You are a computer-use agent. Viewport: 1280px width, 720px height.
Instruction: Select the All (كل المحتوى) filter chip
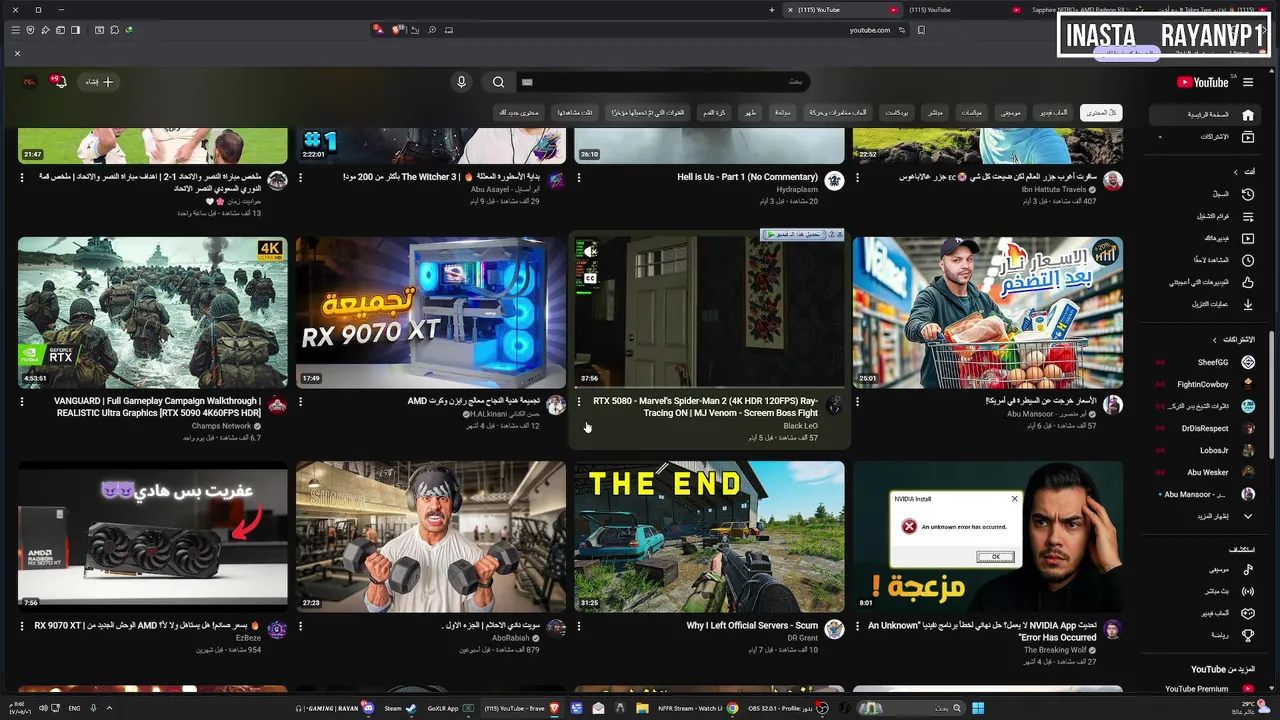tap(1100, 112)
